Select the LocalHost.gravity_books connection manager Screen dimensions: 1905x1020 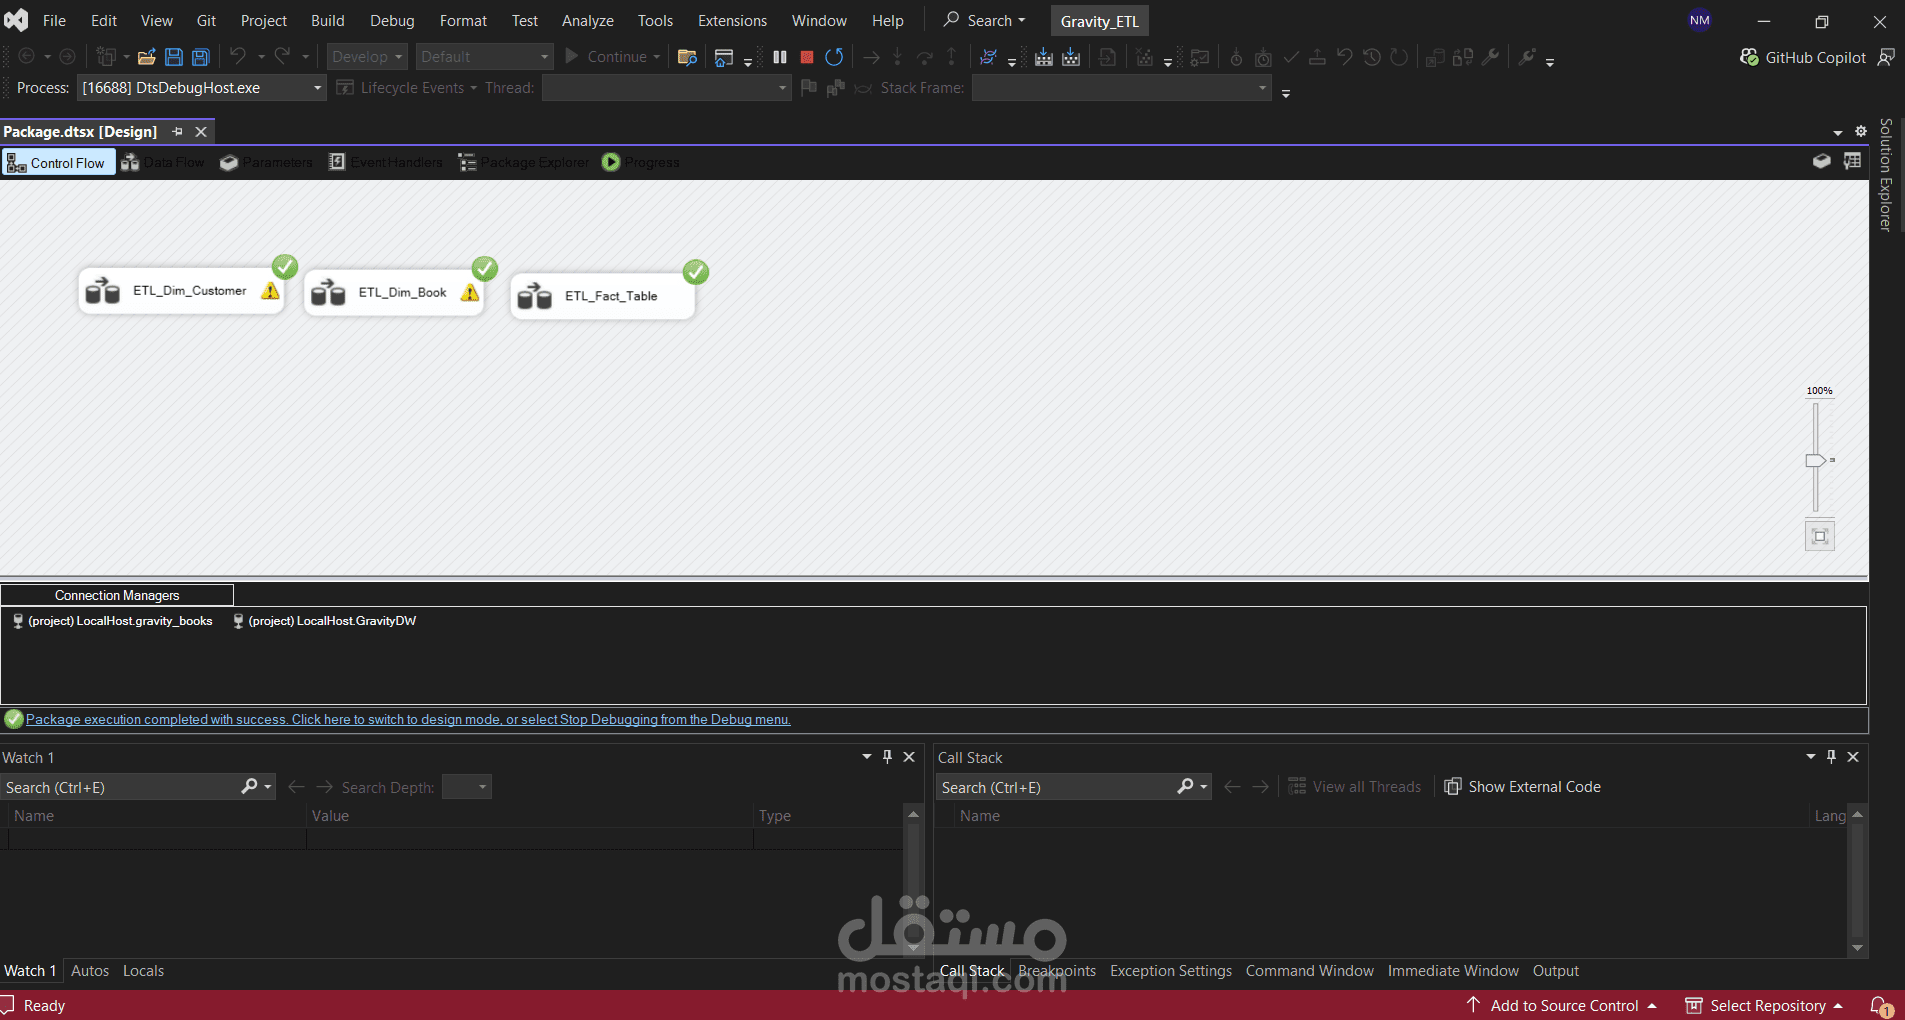click(x=112, y=621)
